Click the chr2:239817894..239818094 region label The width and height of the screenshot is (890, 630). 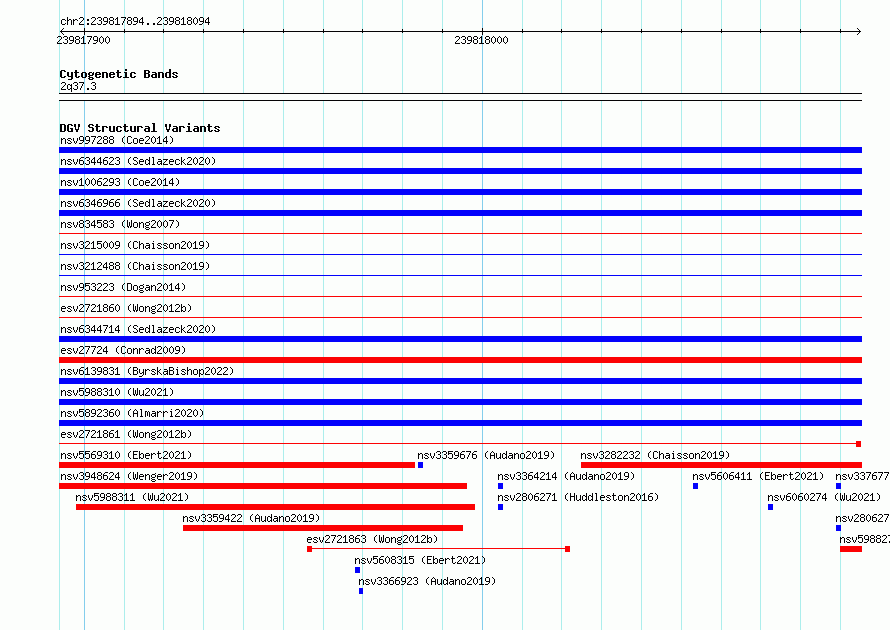(135, 21)
